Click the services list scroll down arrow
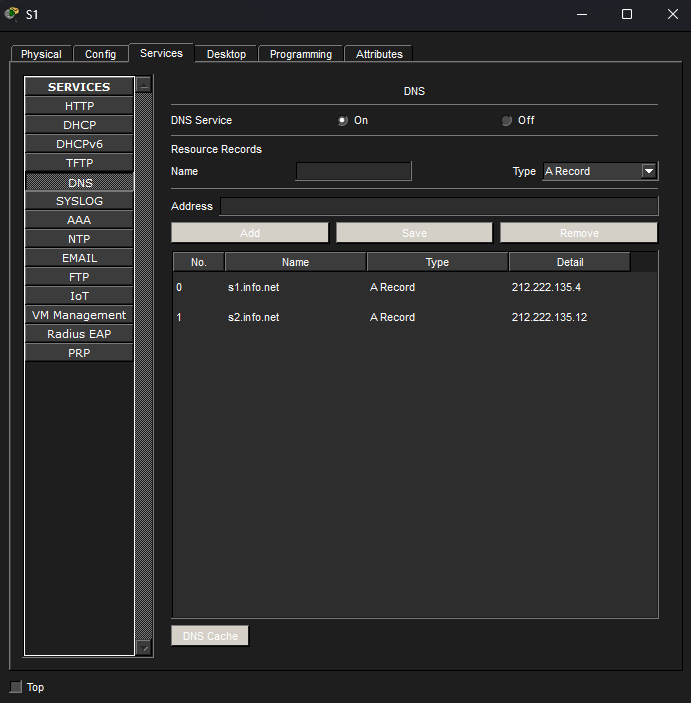 144,648
